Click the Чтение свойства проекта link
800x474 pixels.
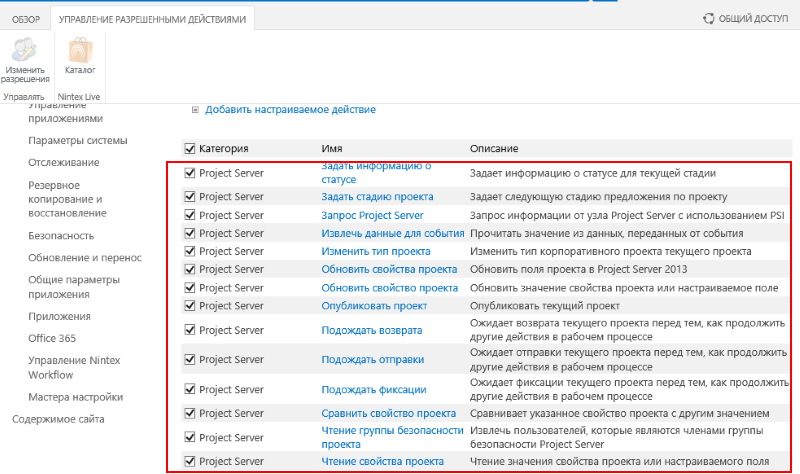point(382,461)
